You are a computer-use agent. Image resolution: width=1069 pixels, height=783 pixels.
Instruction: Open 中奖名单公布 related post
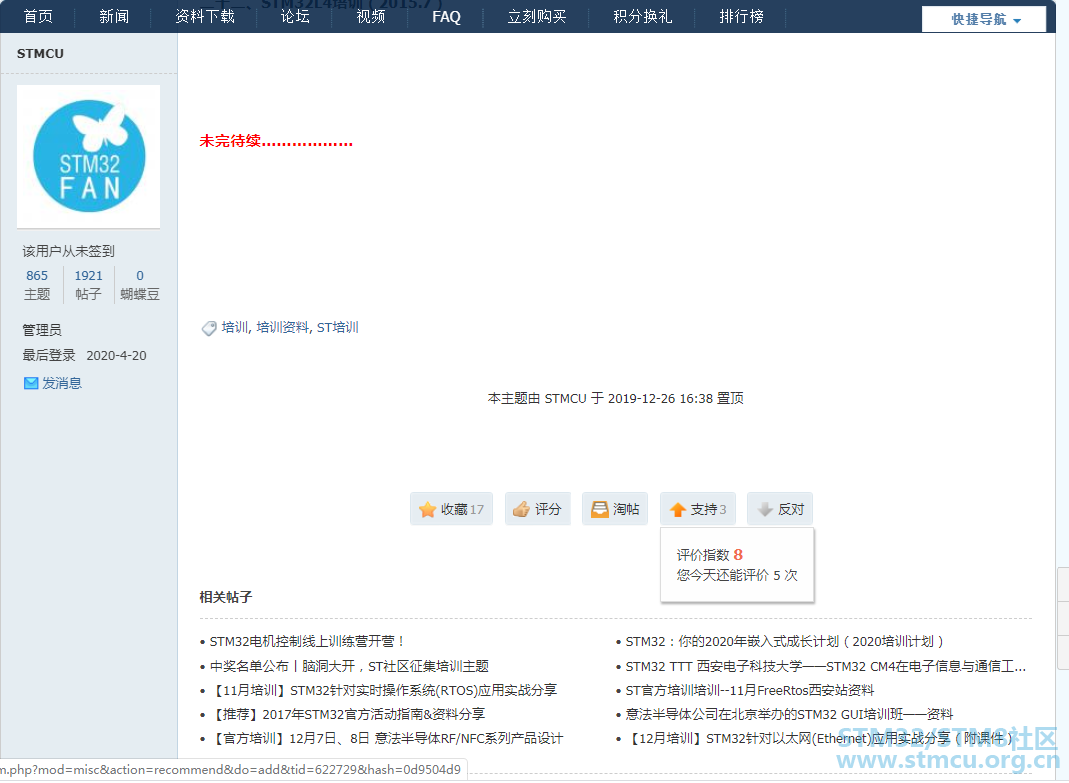[x=349, y=666]
